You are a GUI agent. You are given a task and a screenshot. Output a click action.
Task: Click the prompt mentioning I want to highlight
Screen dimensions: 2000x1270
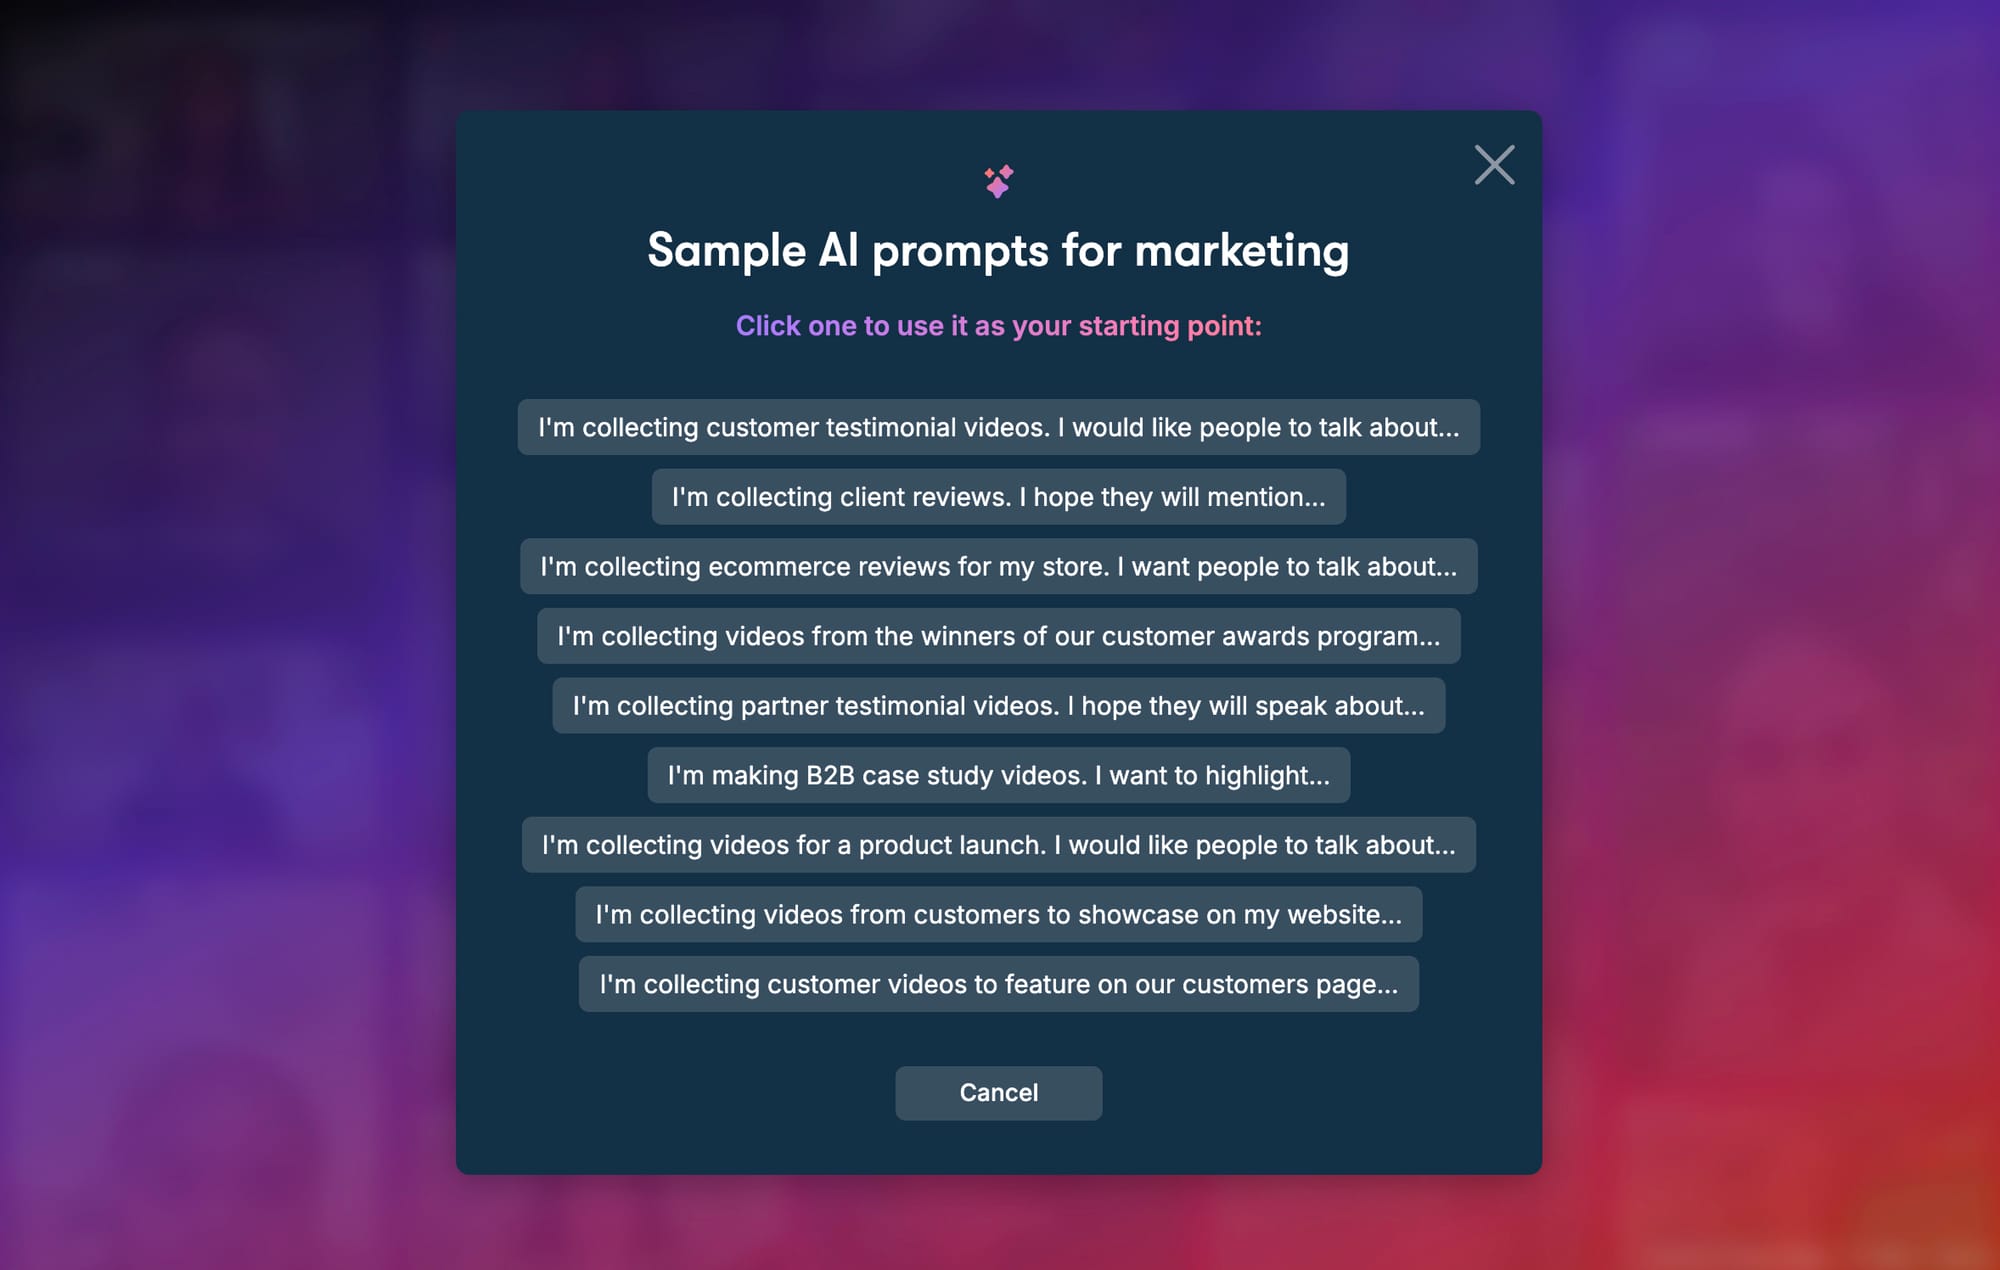[998, 775]
